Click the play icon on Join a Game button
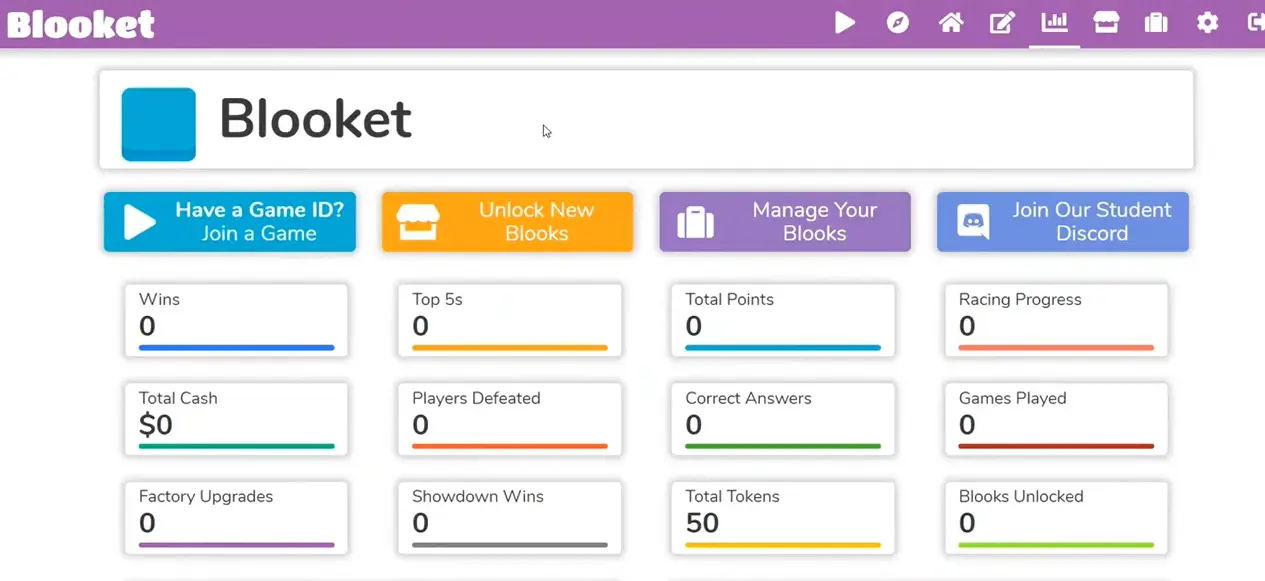 pyautogui.click(x=140, y=222)
